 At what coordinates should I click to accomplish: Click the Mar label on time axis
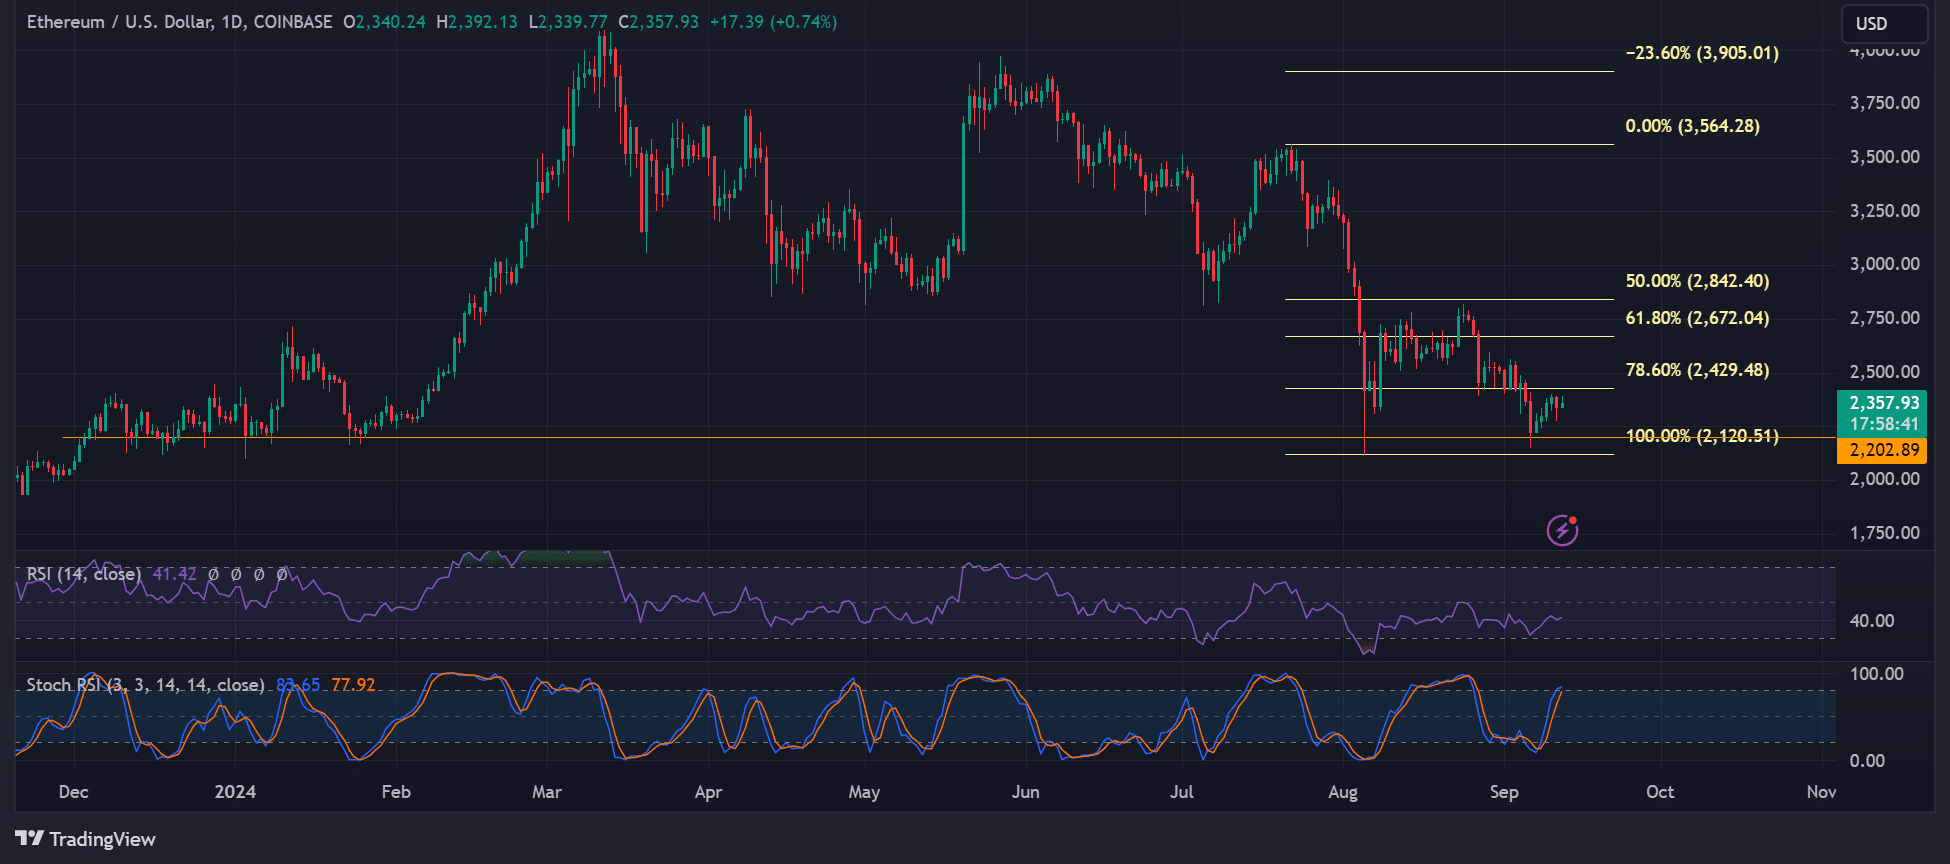546,792
